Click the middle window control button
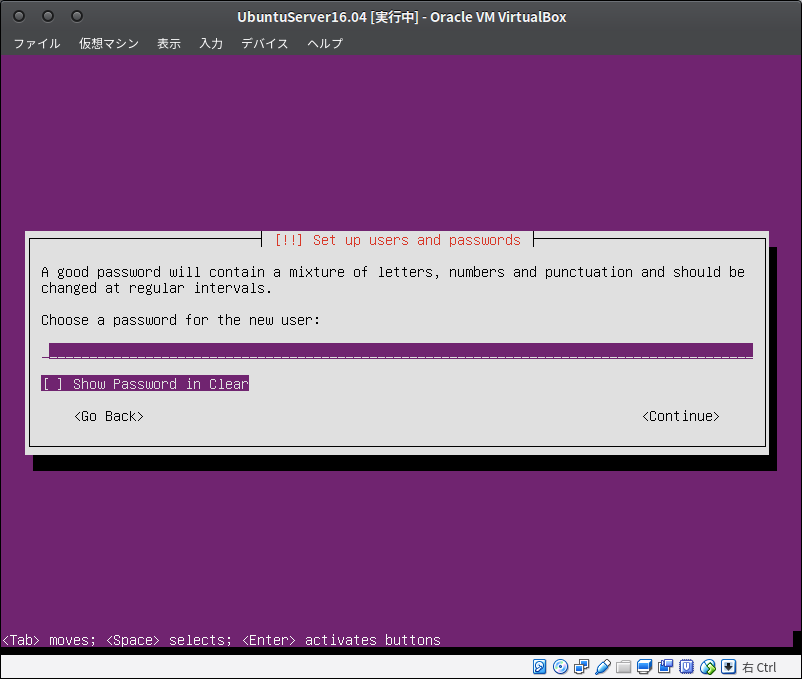Screen dimensions: 802x679 (48, 16)
